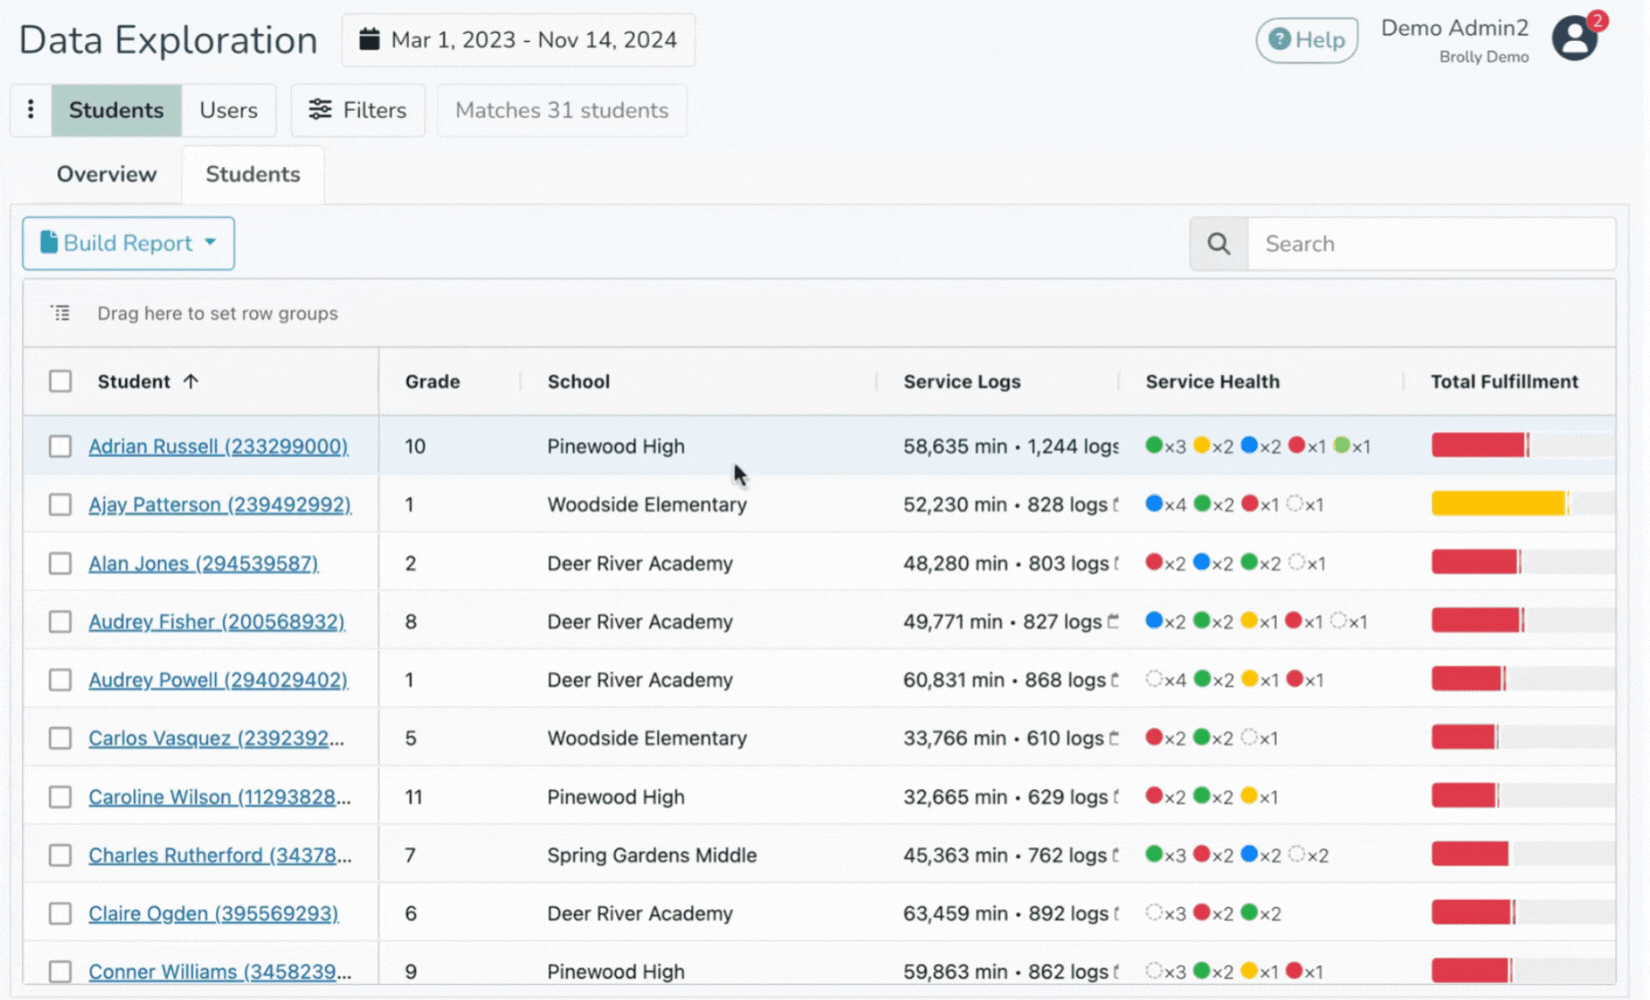Open the Mar 1, 2023 date range picker

coord(518,40)
